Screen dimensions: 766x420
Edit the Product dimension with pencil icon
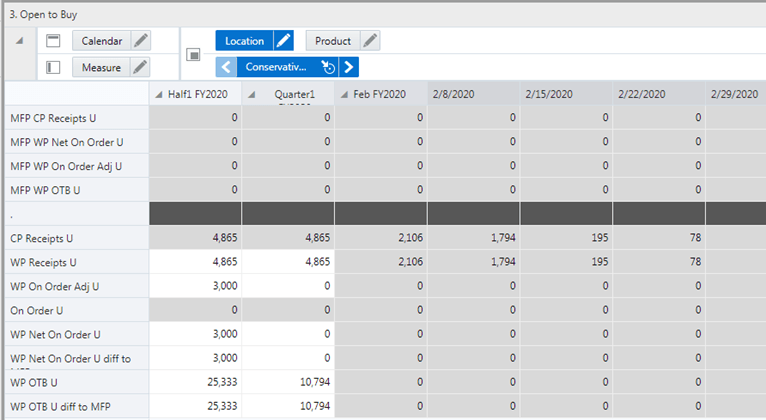[x=370, y=41]
